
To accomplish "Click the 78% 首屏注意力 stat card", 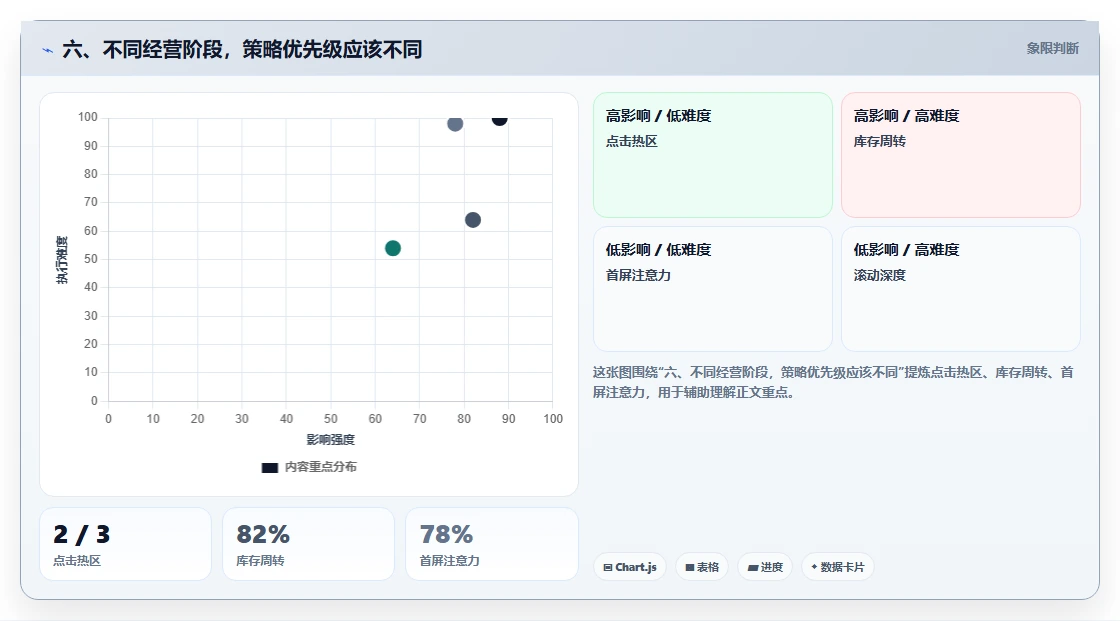I will point(491,544).
